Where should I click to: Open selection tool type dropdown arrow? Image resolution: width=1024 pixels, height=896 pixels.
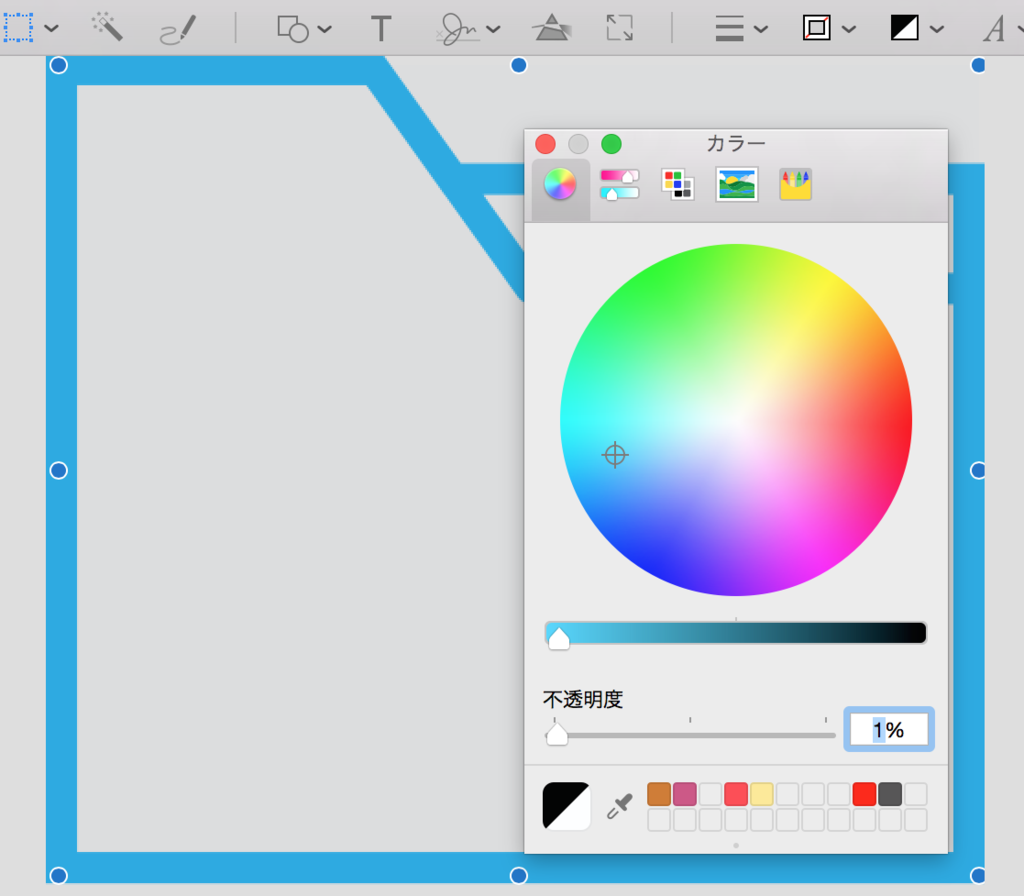pos(52,28)
